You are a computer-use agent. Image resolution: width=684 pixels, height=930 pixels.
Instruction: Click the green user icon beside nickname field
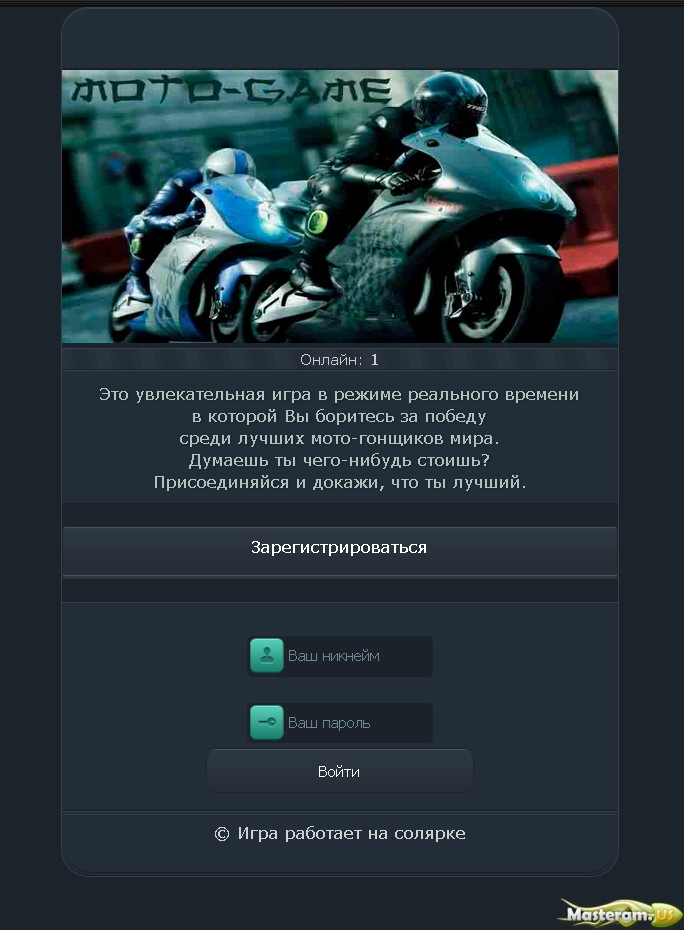(266, 655)
